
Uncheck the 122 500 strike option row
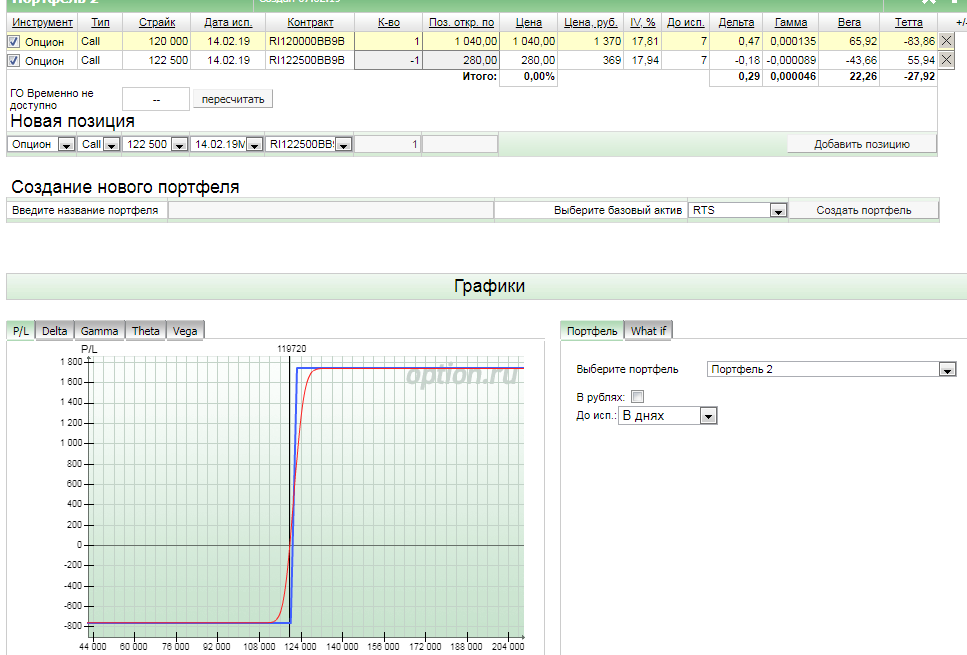13,61
